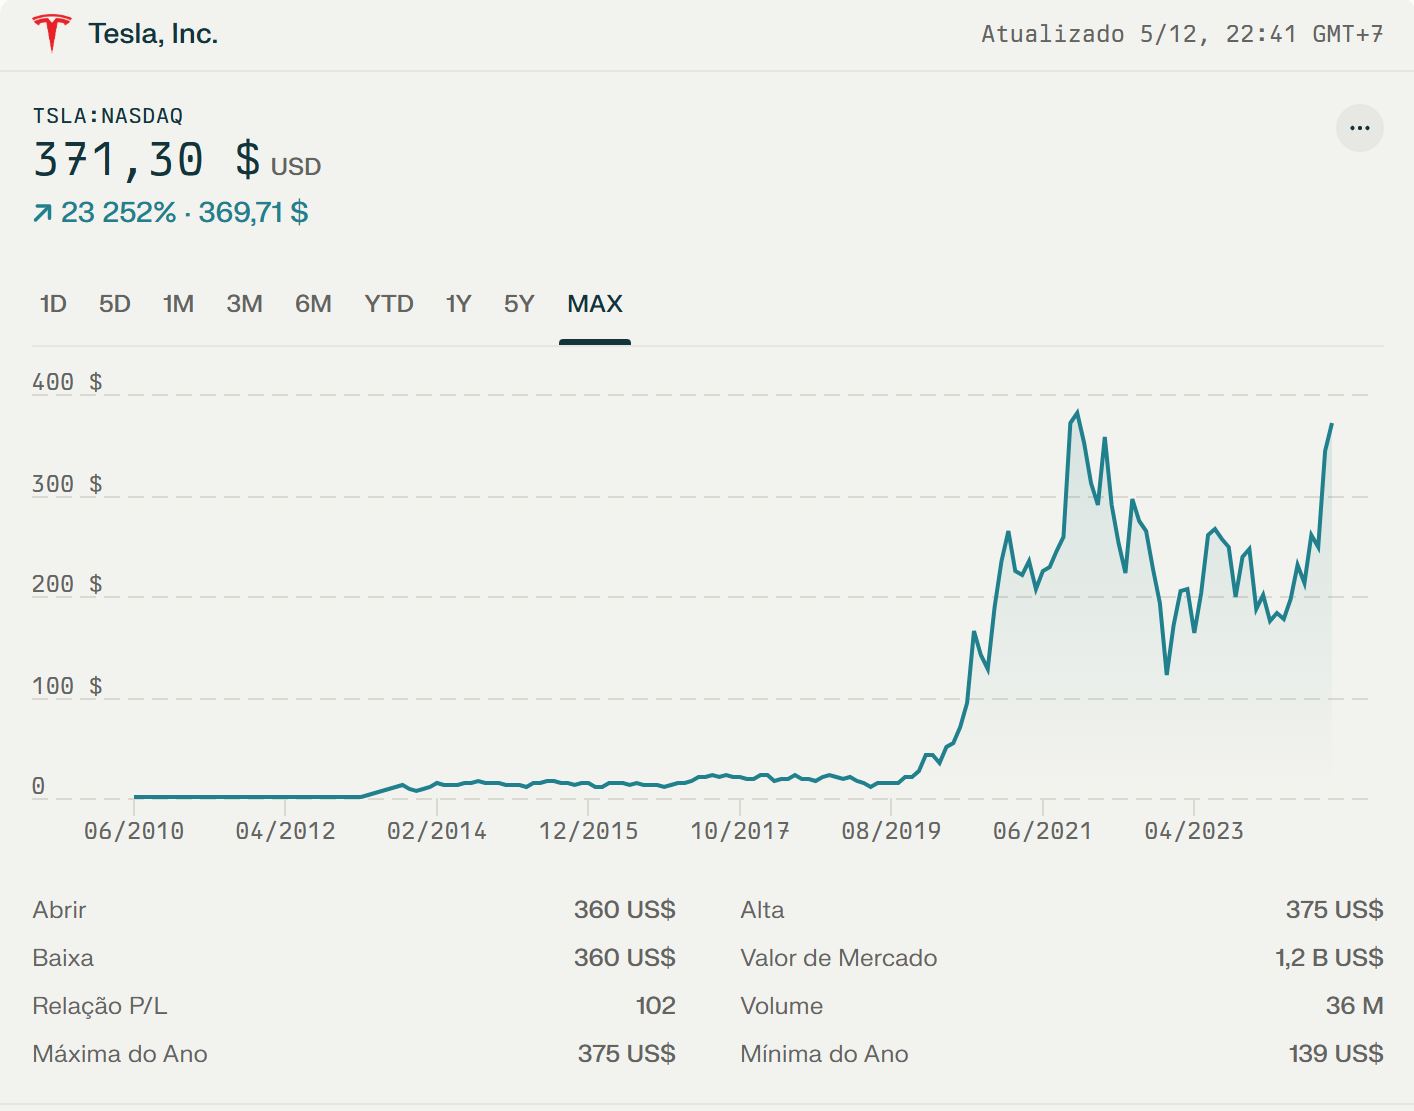
Task: Switch to the 5Y chart view
Action: tap(519, 304)
